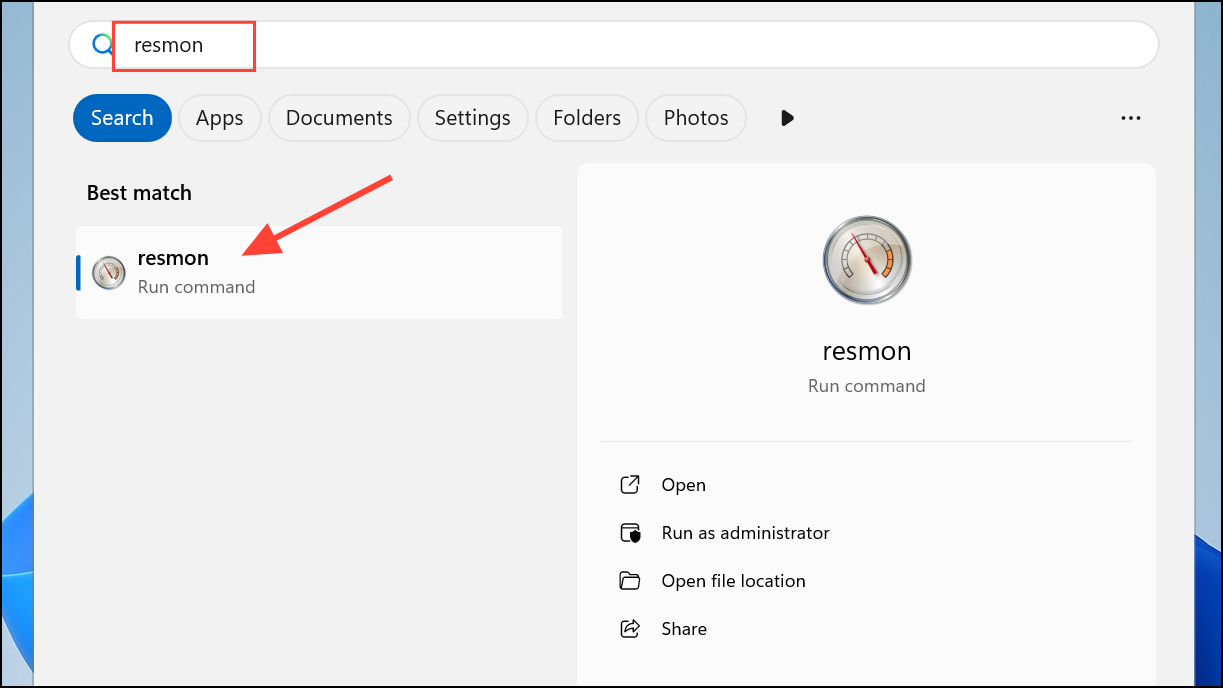This screenshot has height=688, width=1223.
Task: Click the Share icon
Action: click(x=630, y=629)
